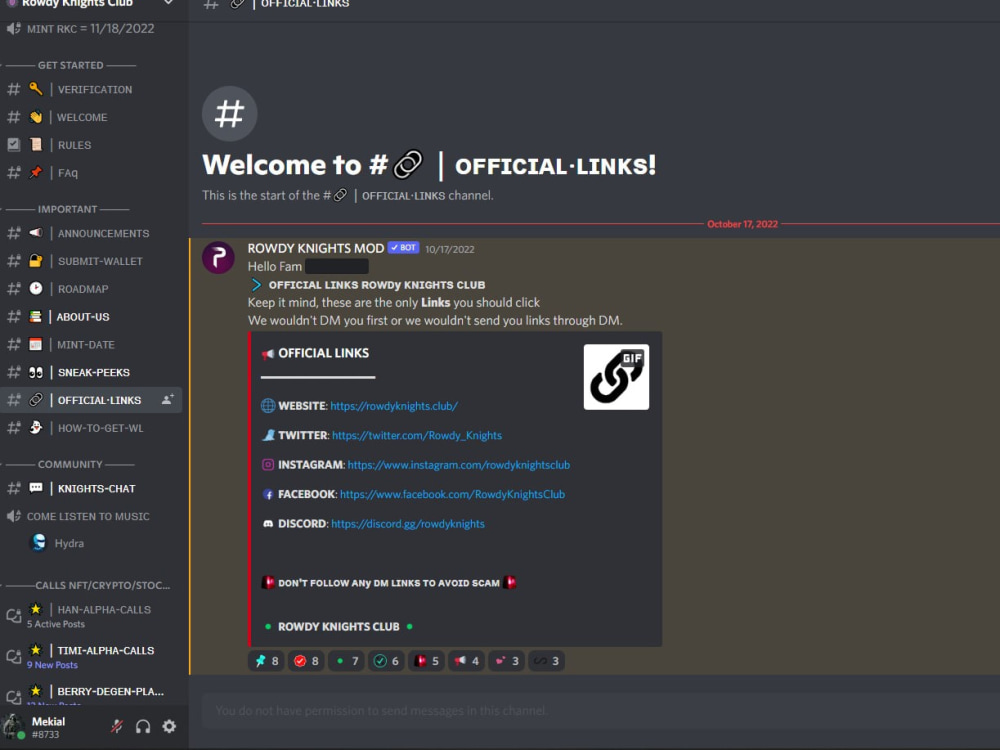Click the create invite icon on OFFICIAL·LINKS
The width and height of the screenshot is (1000, 750).
click(x=167, y=400)
